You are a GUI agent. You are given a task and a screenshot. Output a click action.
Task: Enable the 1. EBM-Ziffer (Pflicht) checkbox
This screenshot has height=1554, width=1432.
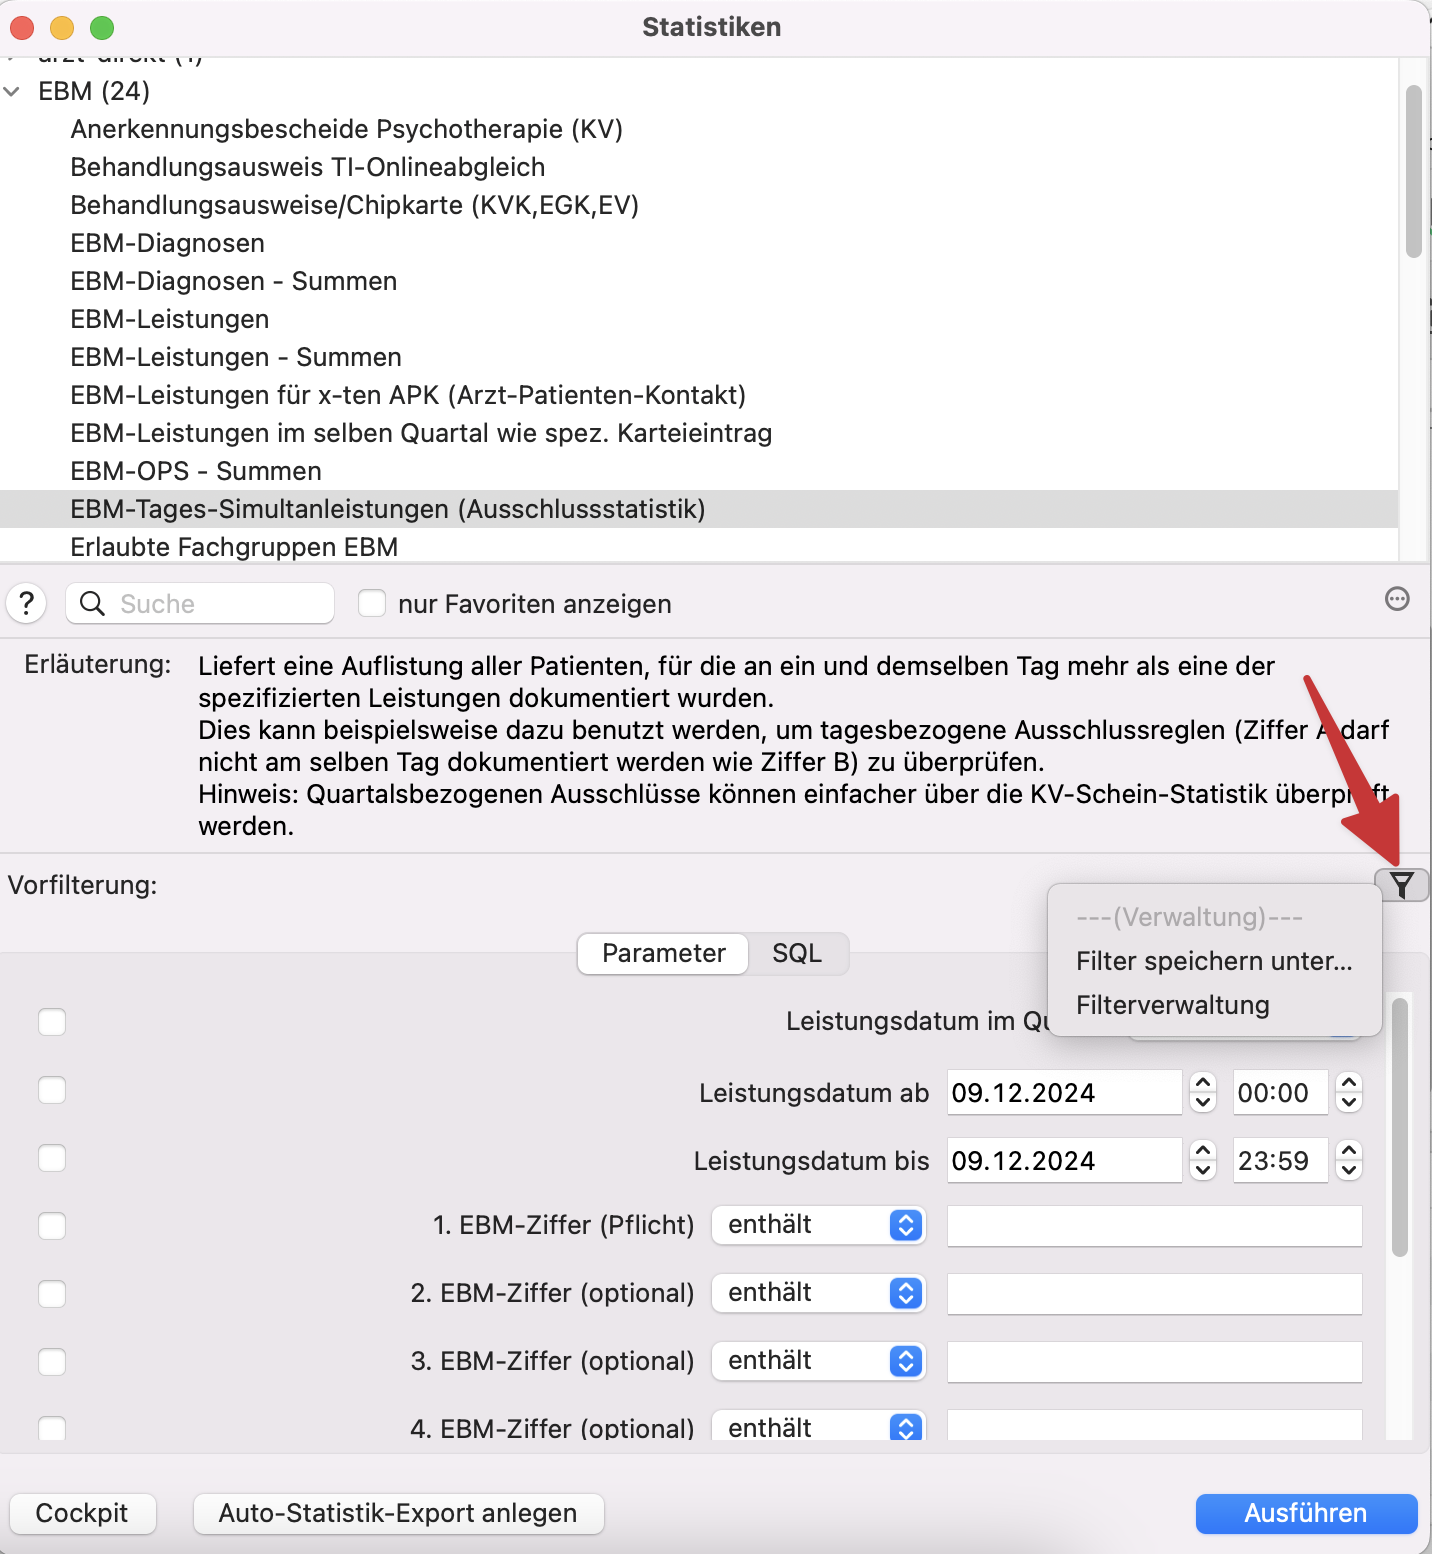tap(52, 1226)
